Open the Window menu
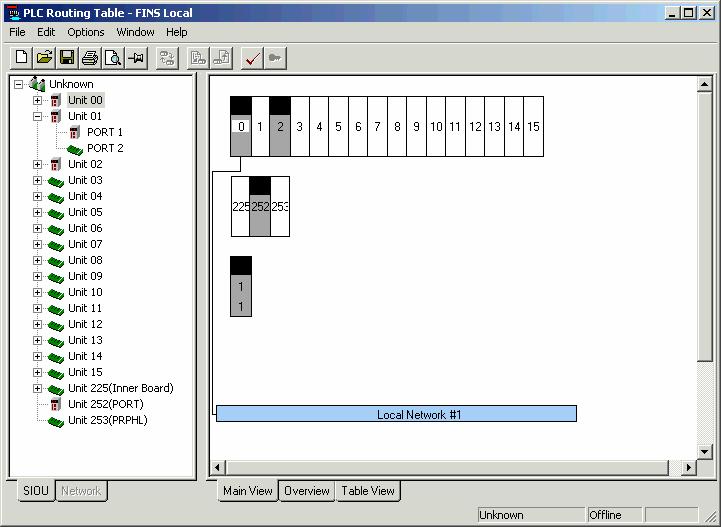721x527 pixels. pos(136,32)
